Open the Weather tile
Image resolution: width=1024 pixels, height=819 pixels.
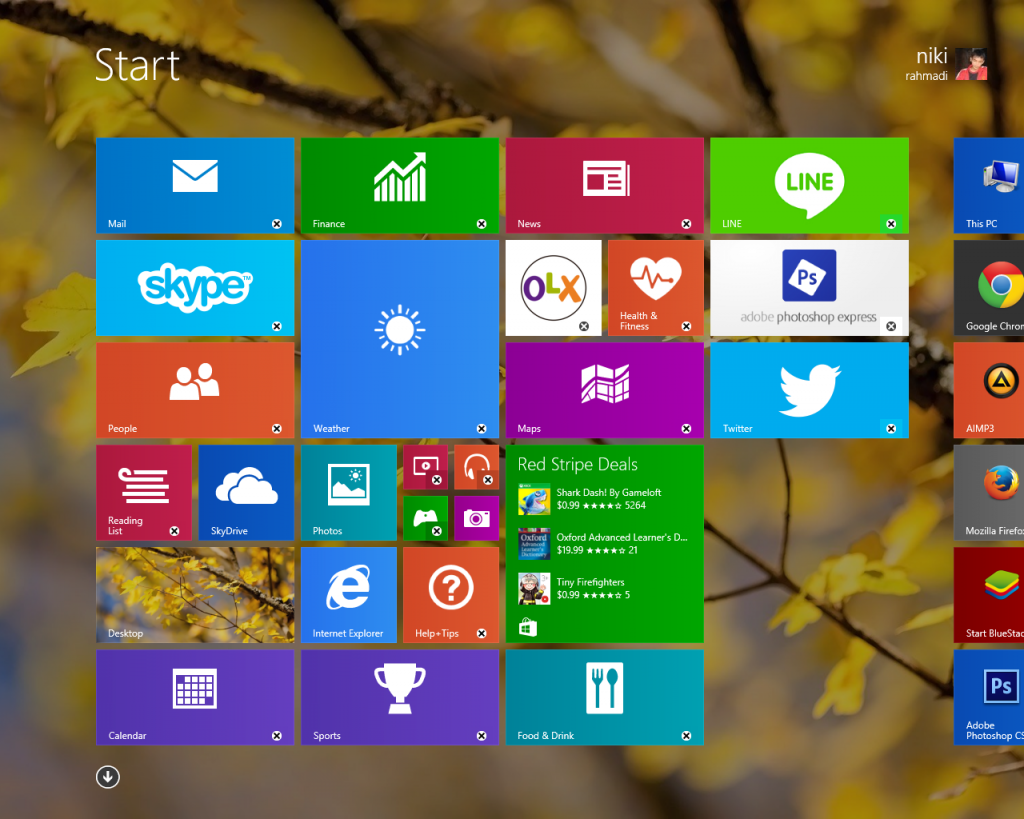400,339
